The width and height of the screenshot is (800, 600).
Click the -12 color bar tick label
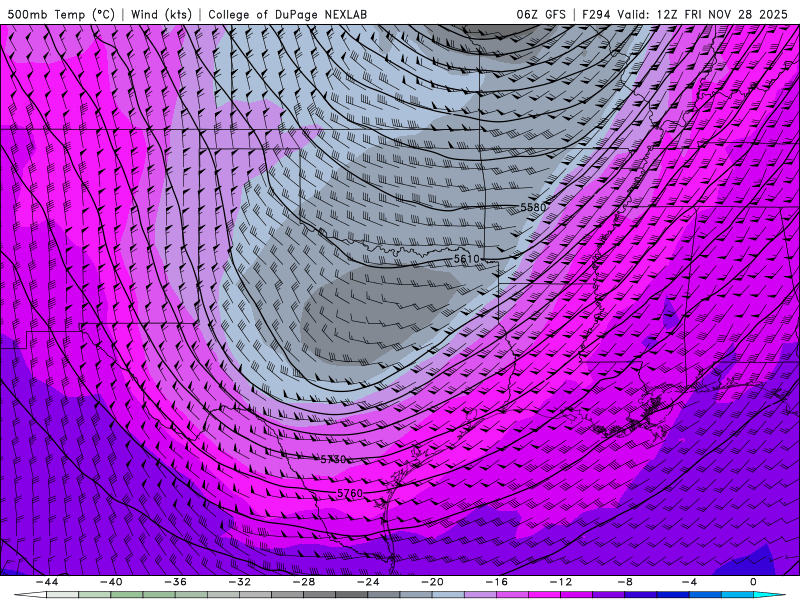[x=561, y=582]
